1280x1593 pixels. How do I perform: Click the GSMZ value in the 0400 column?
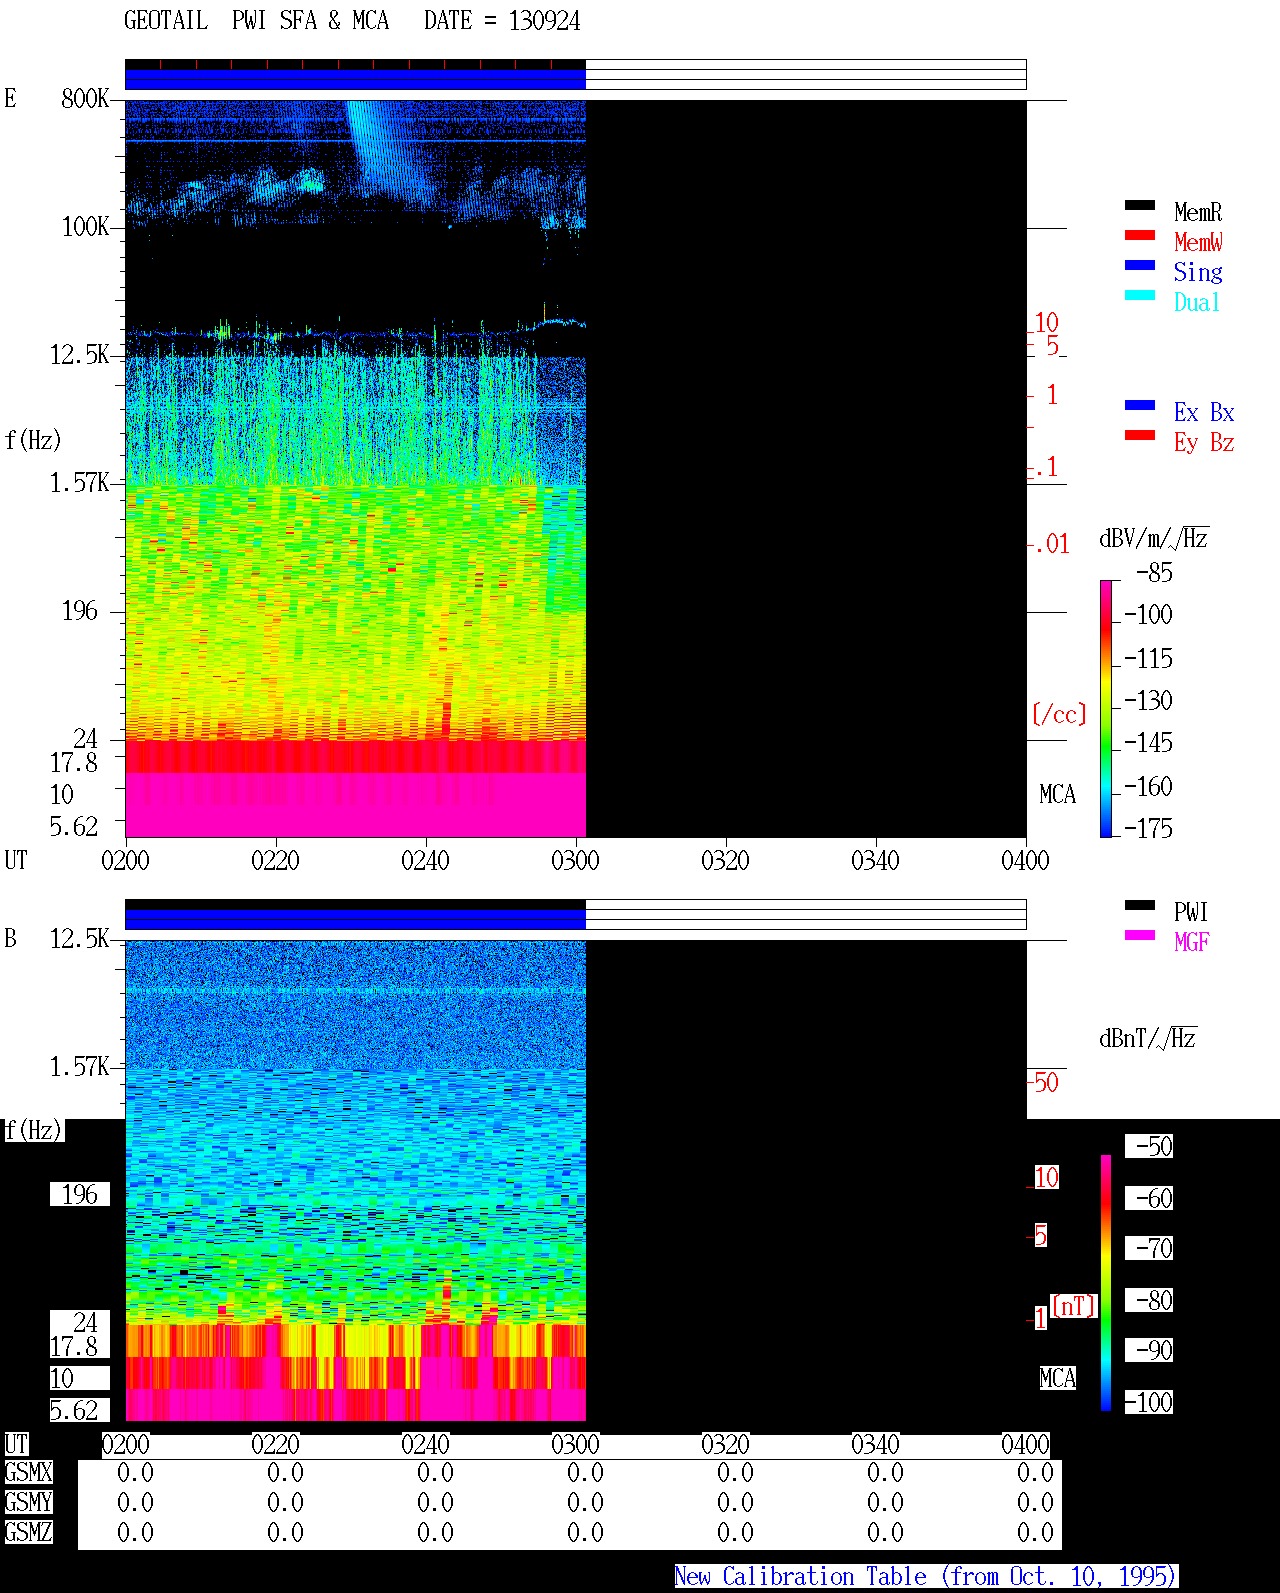[x=1035, y=1532]
